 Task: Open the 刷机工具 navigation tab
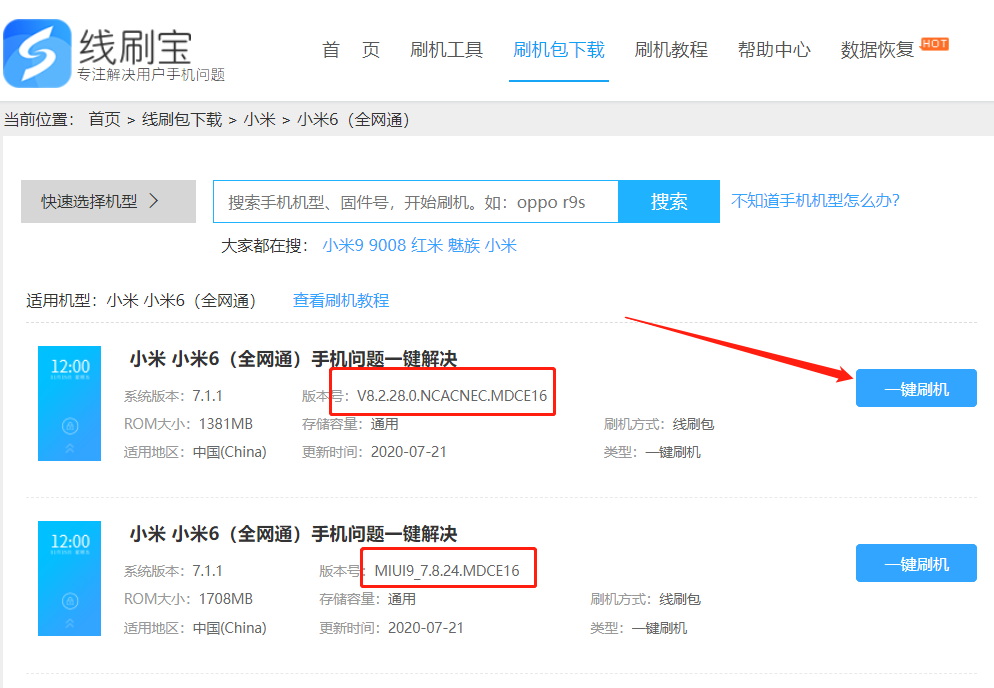(446, 49)
